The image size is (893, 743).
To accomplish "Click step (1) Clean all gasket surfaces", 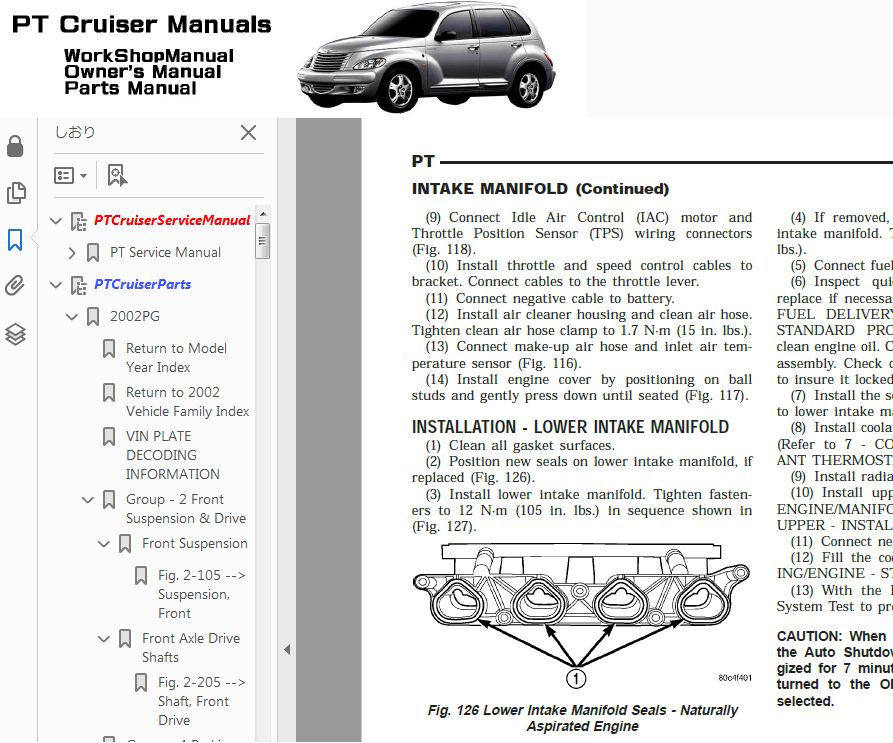I will point(520,445).
